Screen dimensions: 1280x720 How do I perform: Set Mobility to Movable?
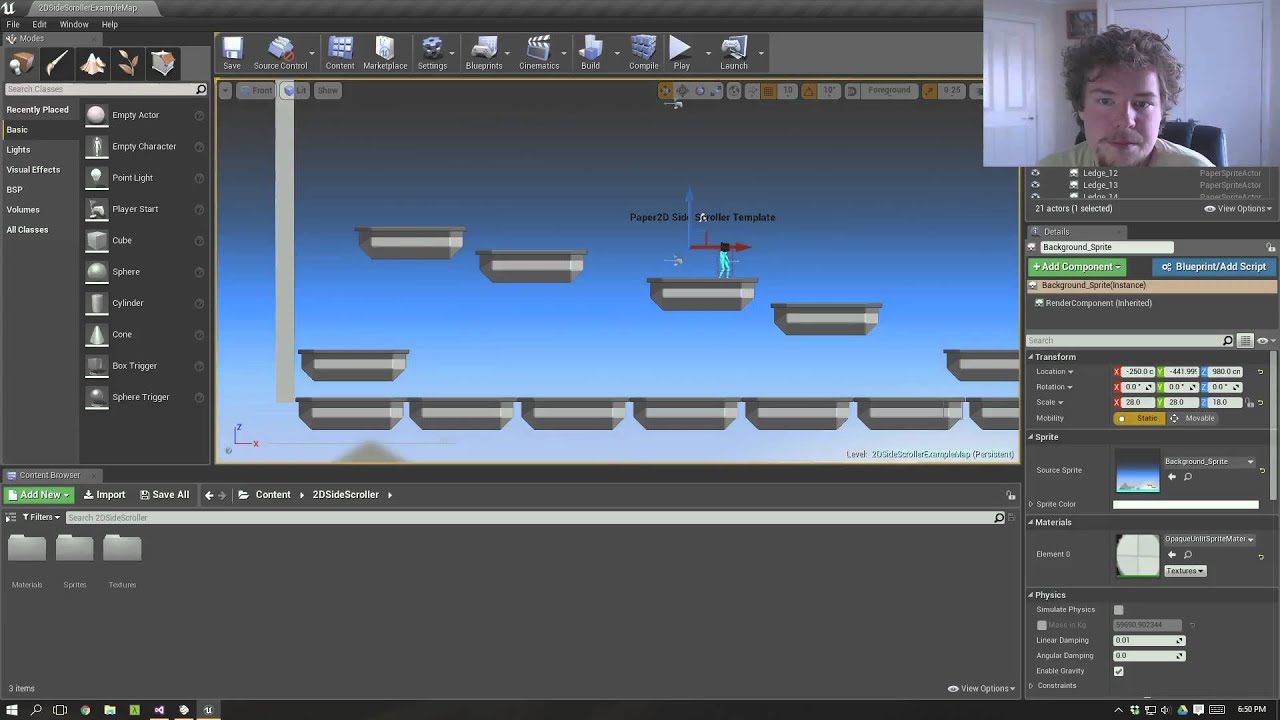tap(1192, 418)
